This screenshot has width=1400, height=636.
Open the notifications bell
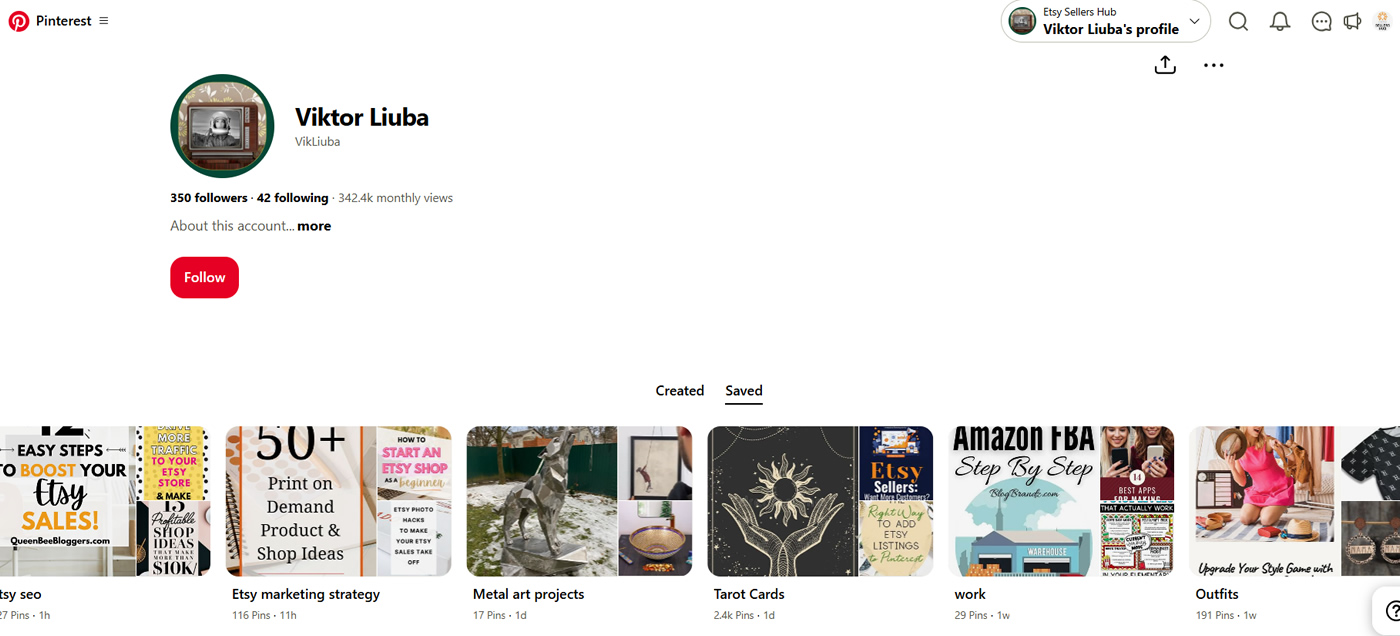[x=1280, y=21]
